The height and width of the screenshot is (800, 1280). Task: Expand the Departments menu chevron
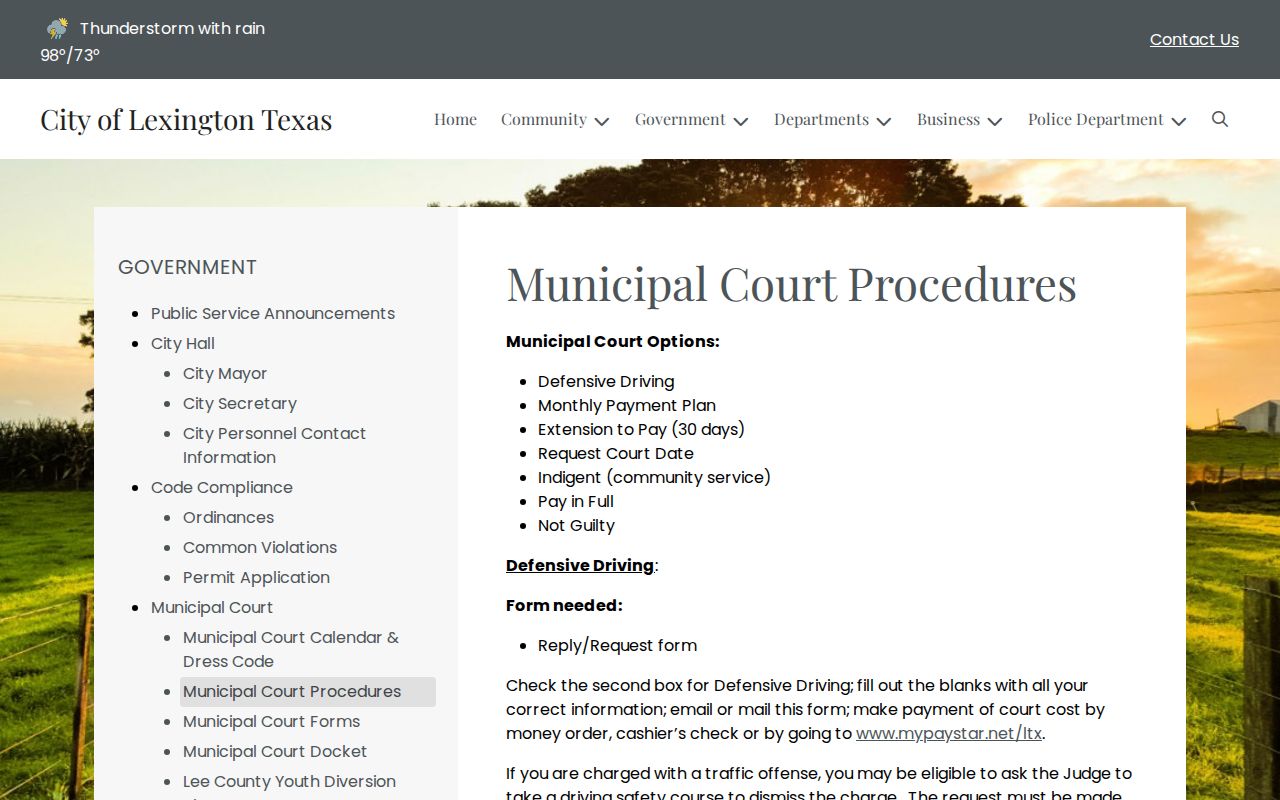883,121
